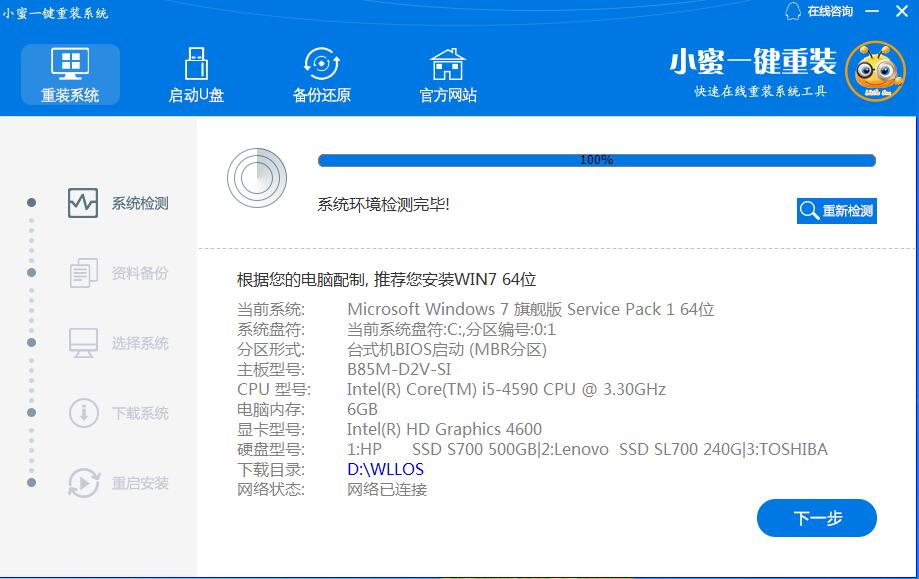Click the 重启安装 step icon

tap(85, 482)
